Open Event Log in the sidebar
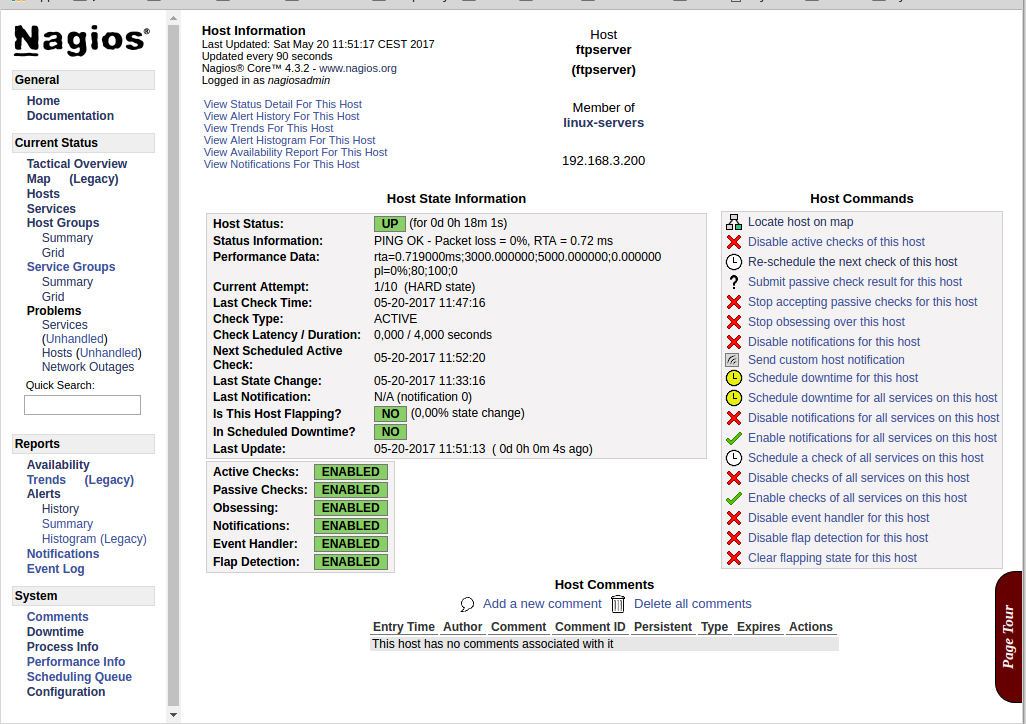This screenshot has width=1026, height=724. pos(56,569)
